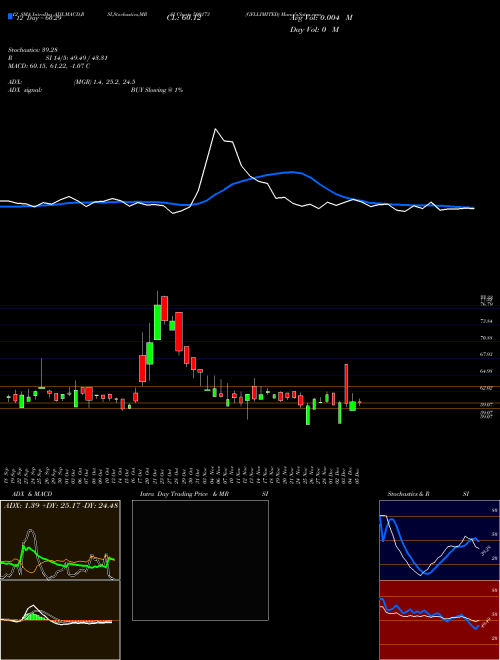500x660 pixels.
Task: Click the '(MGR) 1.4, 25.2, 24.5' values
Action: click(x=105, y=82)
